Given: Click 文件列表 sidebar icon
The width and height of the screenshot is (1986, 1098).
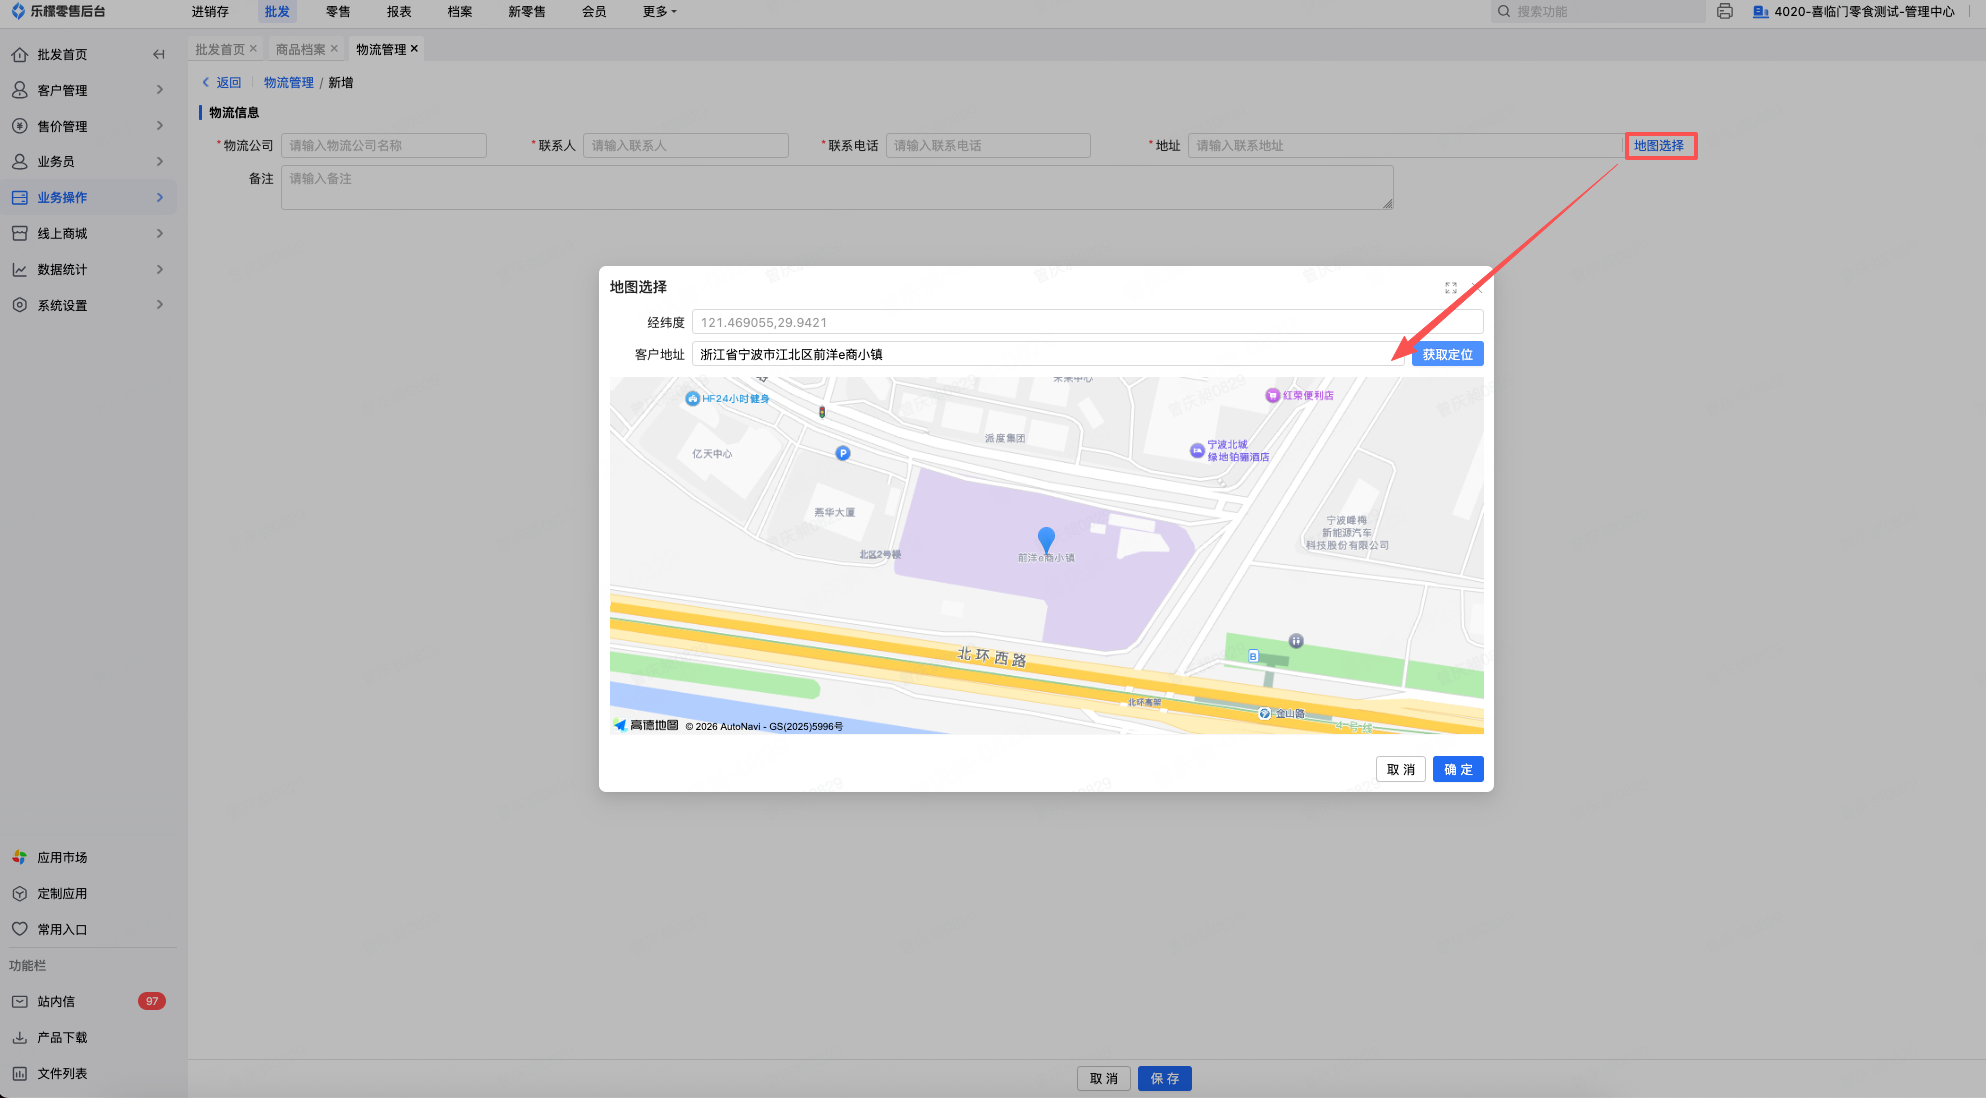Looking at the screenshot, I should [20, 1074].
